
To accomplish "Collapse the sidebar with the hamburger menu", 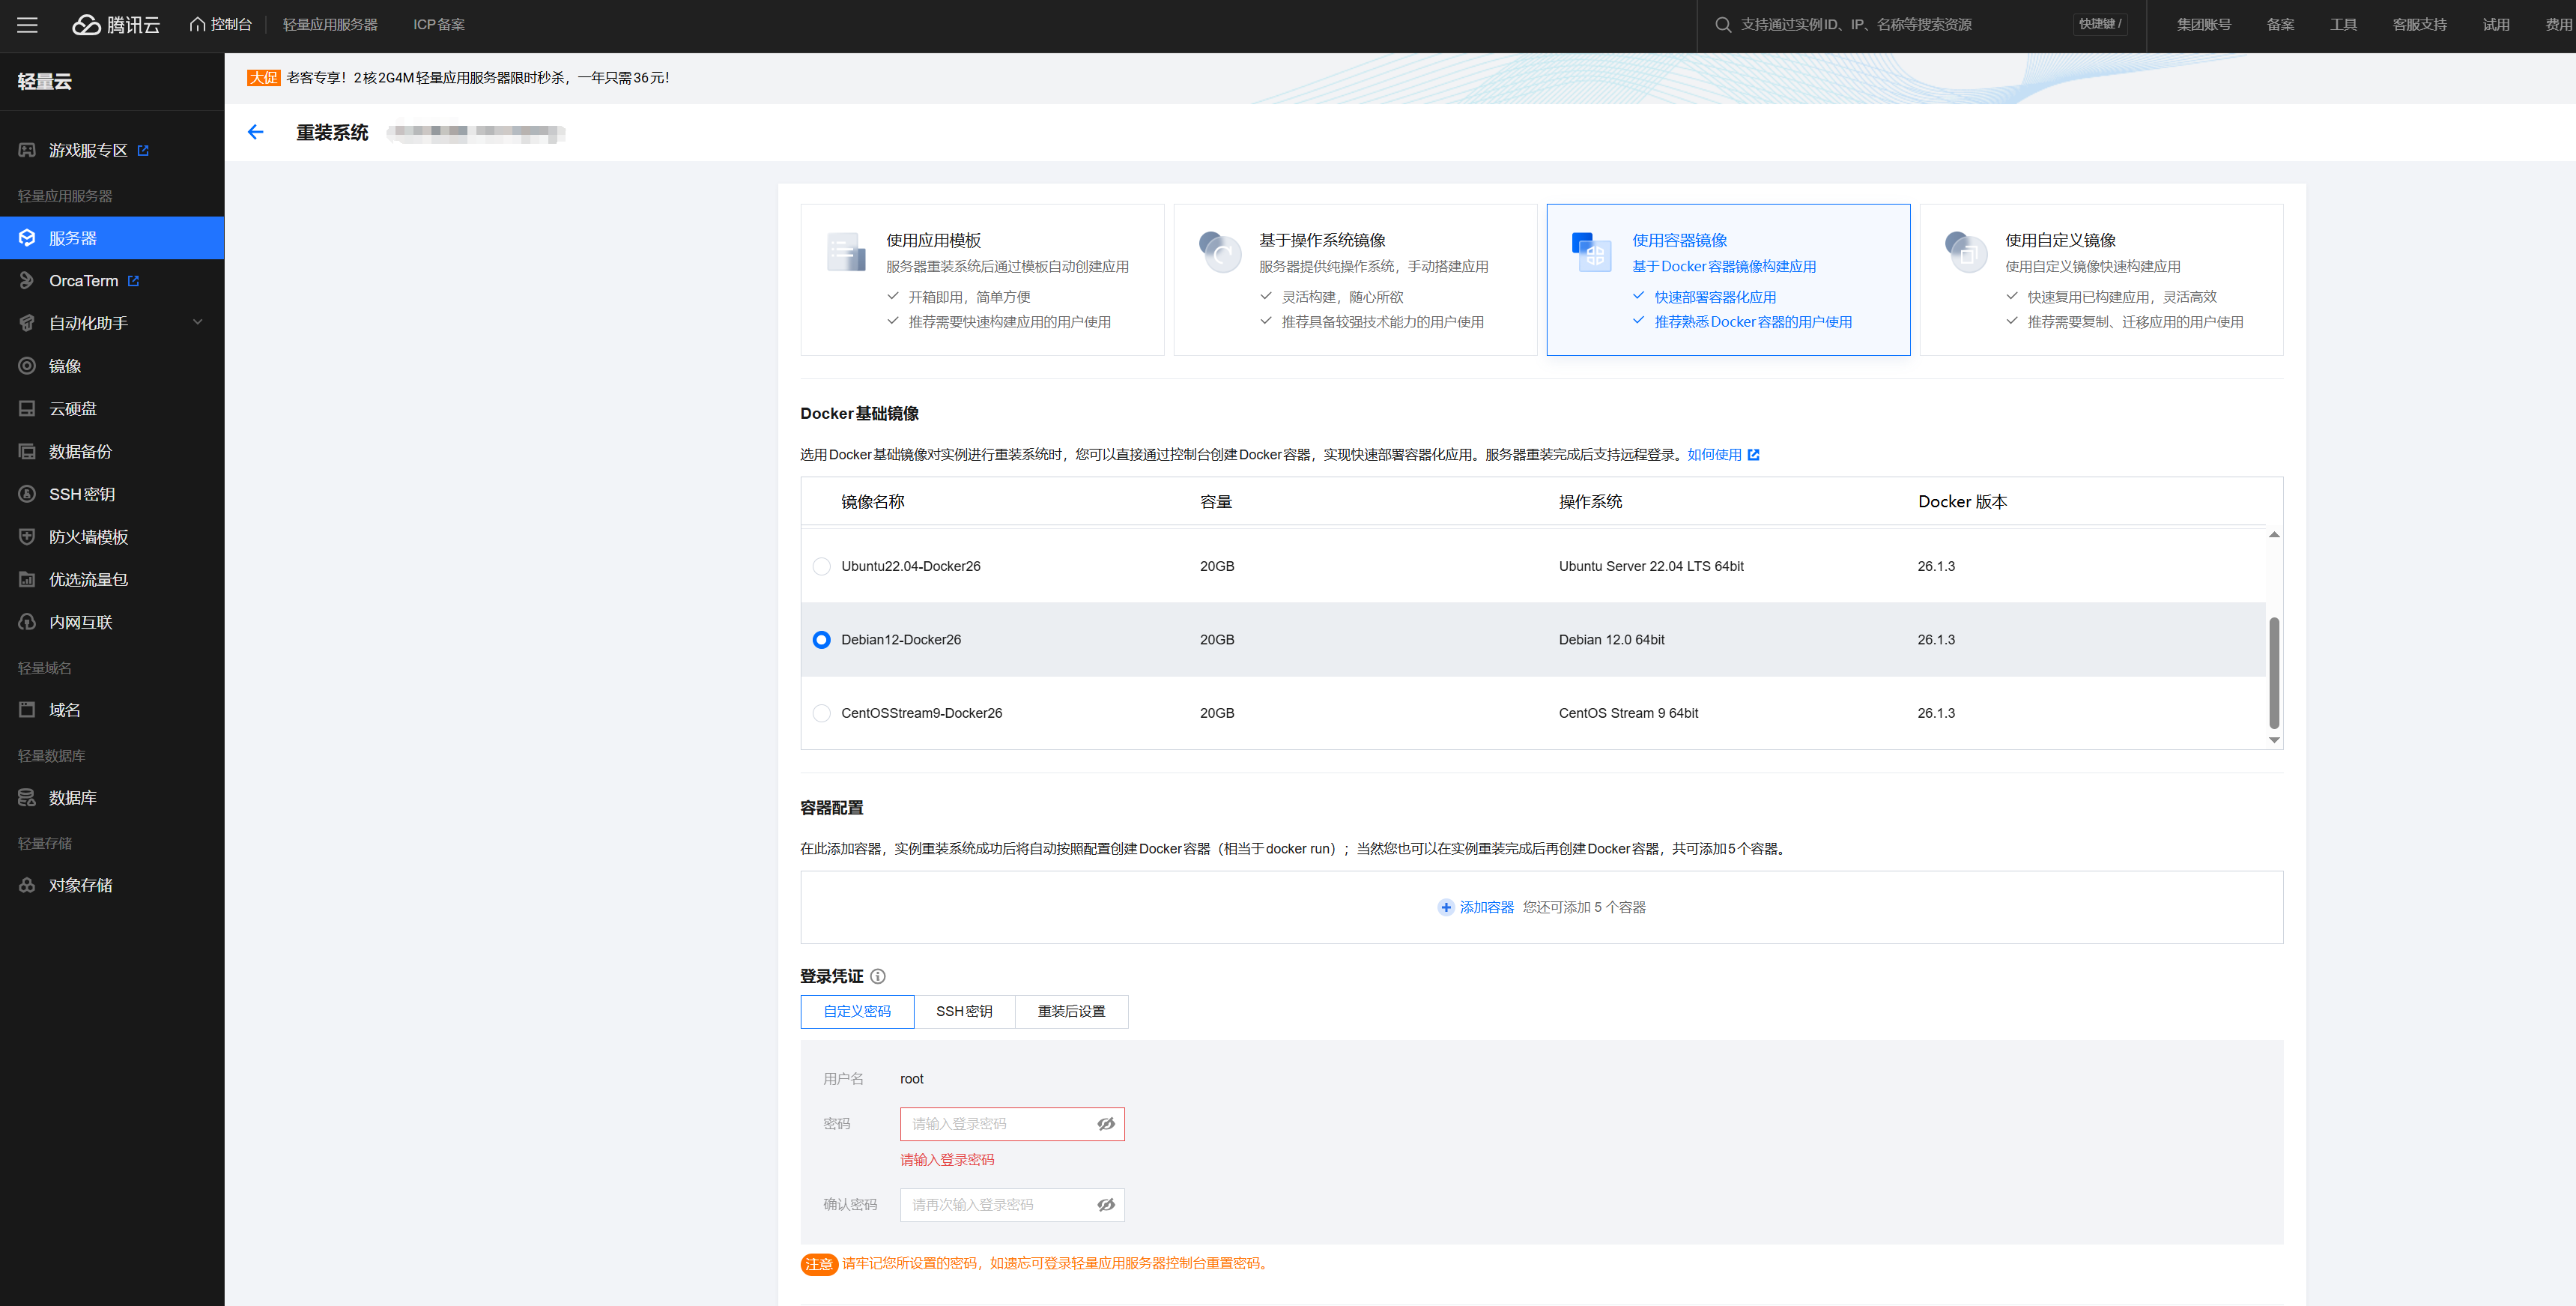I will [x=27, y=25].
